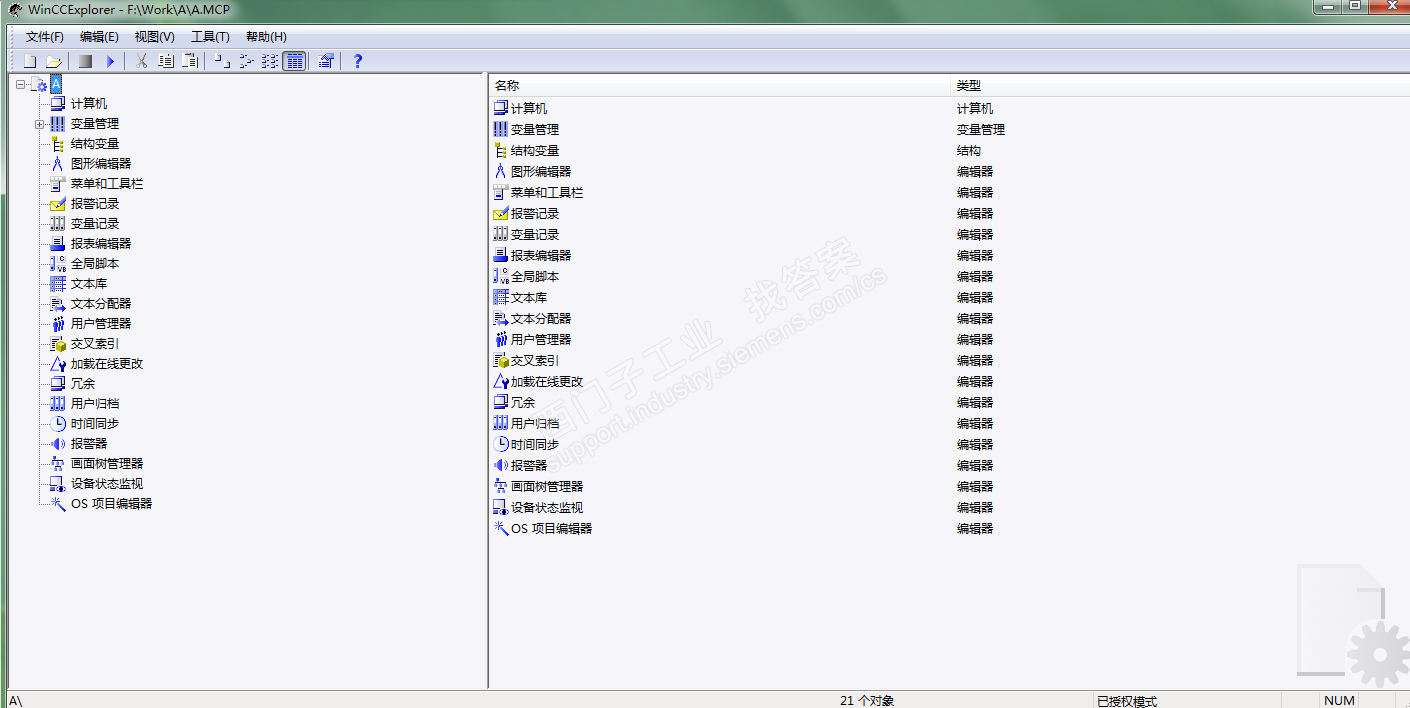
Task: Click the Cut scissors icon
Action: click(x=142, y=61)
